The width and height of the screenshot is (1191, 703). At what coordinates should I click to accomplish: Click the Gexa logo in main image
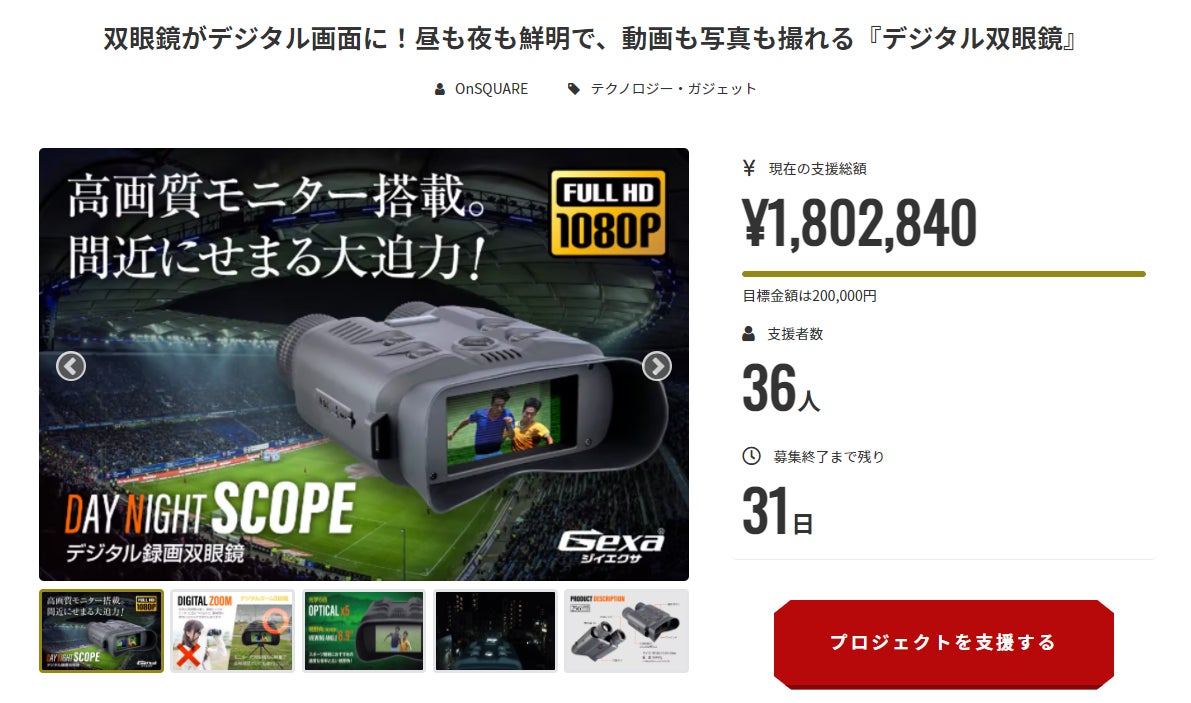[x=611, y=546]
